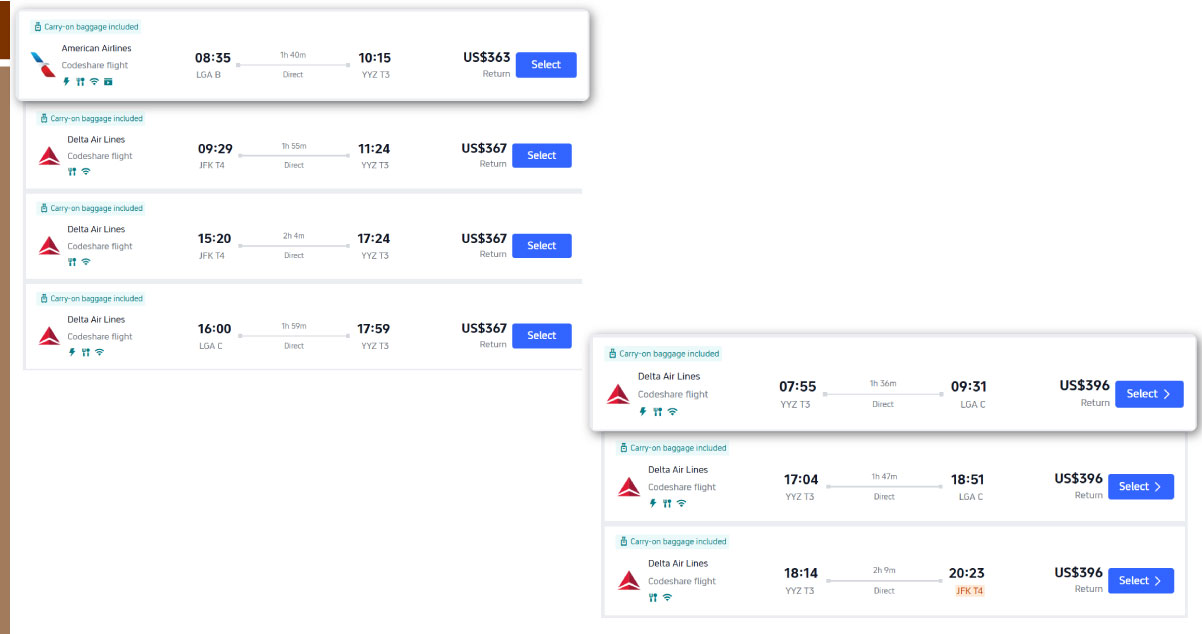Select the 17:04 return flight for US$396
1202x634 pixels.
(1140, 487)
